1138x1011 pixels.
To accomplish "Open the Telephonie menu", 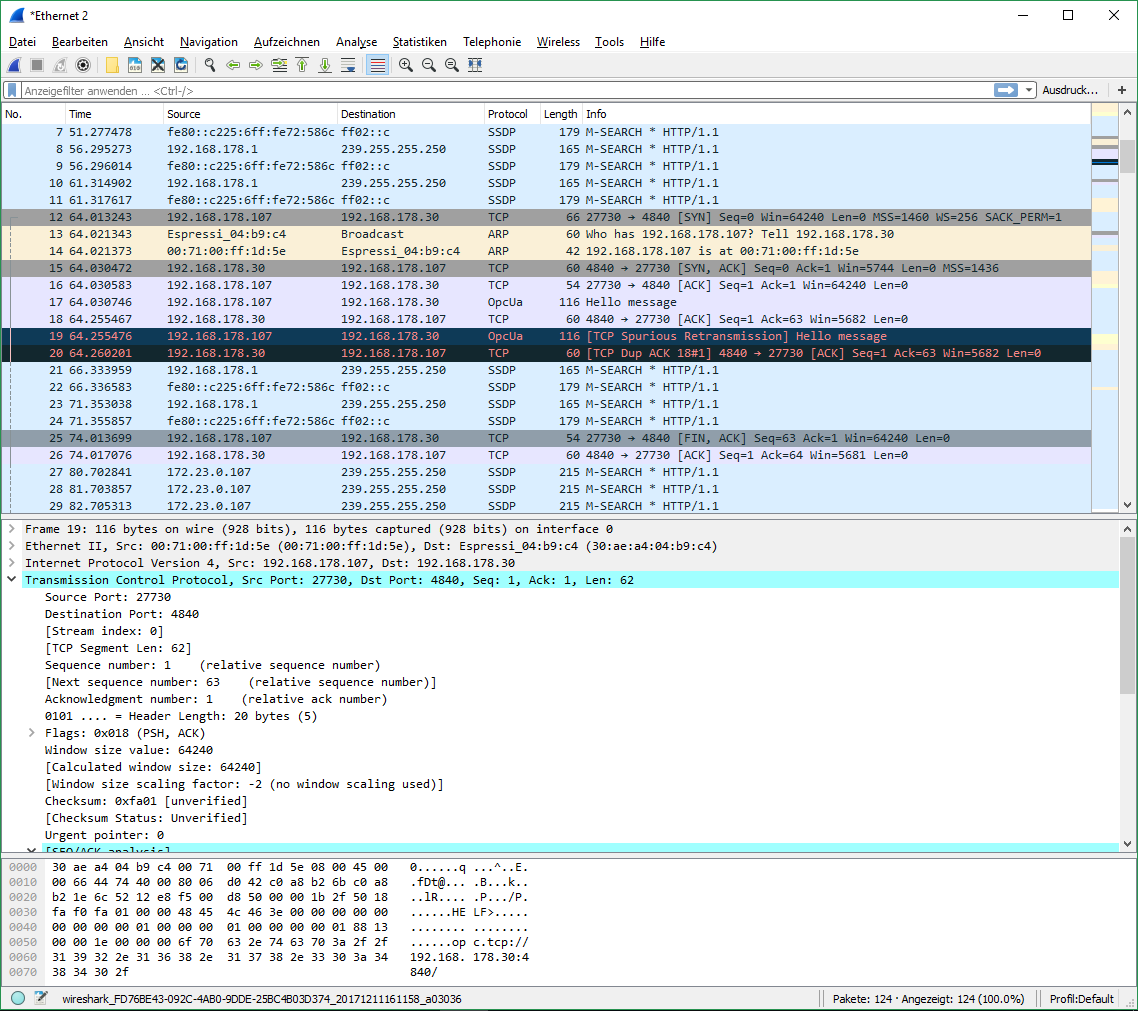I will [x=492, y=42].
